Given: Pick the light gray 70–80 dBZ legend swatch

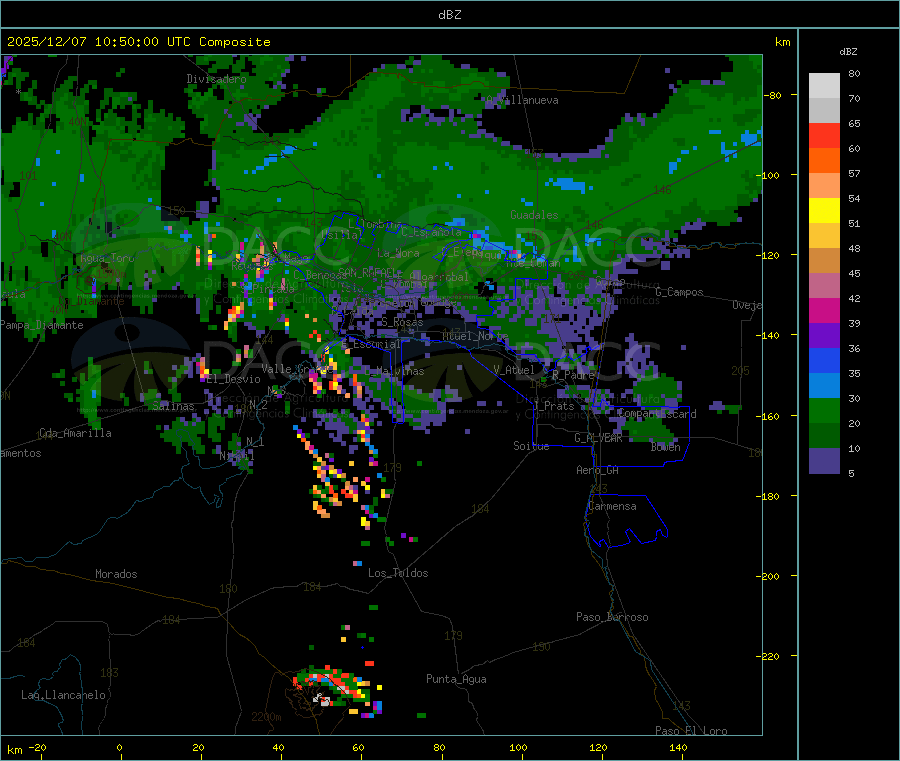Looking at the screenshot, I should [824, 86].
